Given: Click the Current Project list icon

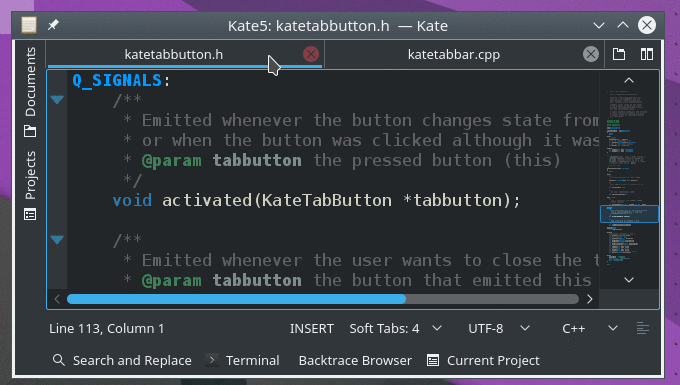Looking at the screenshot, I should (x=433, y=360).
